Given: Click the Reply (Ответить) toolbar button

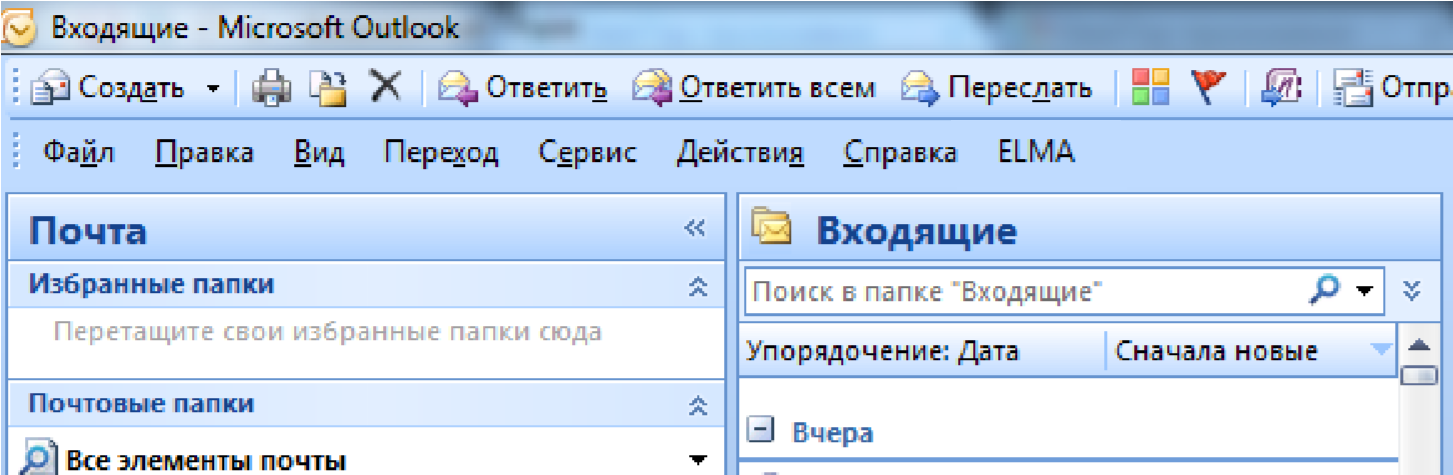Looking at the screenshot, I should (x=525, y=89).
